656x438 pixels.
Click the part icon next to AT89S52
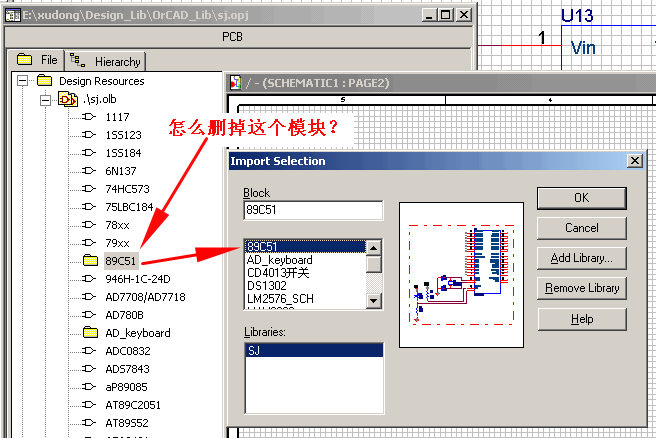89,423
